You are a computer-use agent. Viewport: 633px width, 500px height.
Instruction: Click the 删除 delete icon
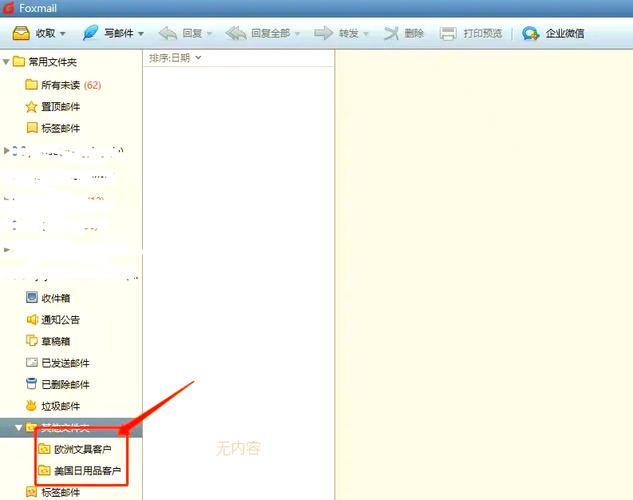click(x=391, y=33)
